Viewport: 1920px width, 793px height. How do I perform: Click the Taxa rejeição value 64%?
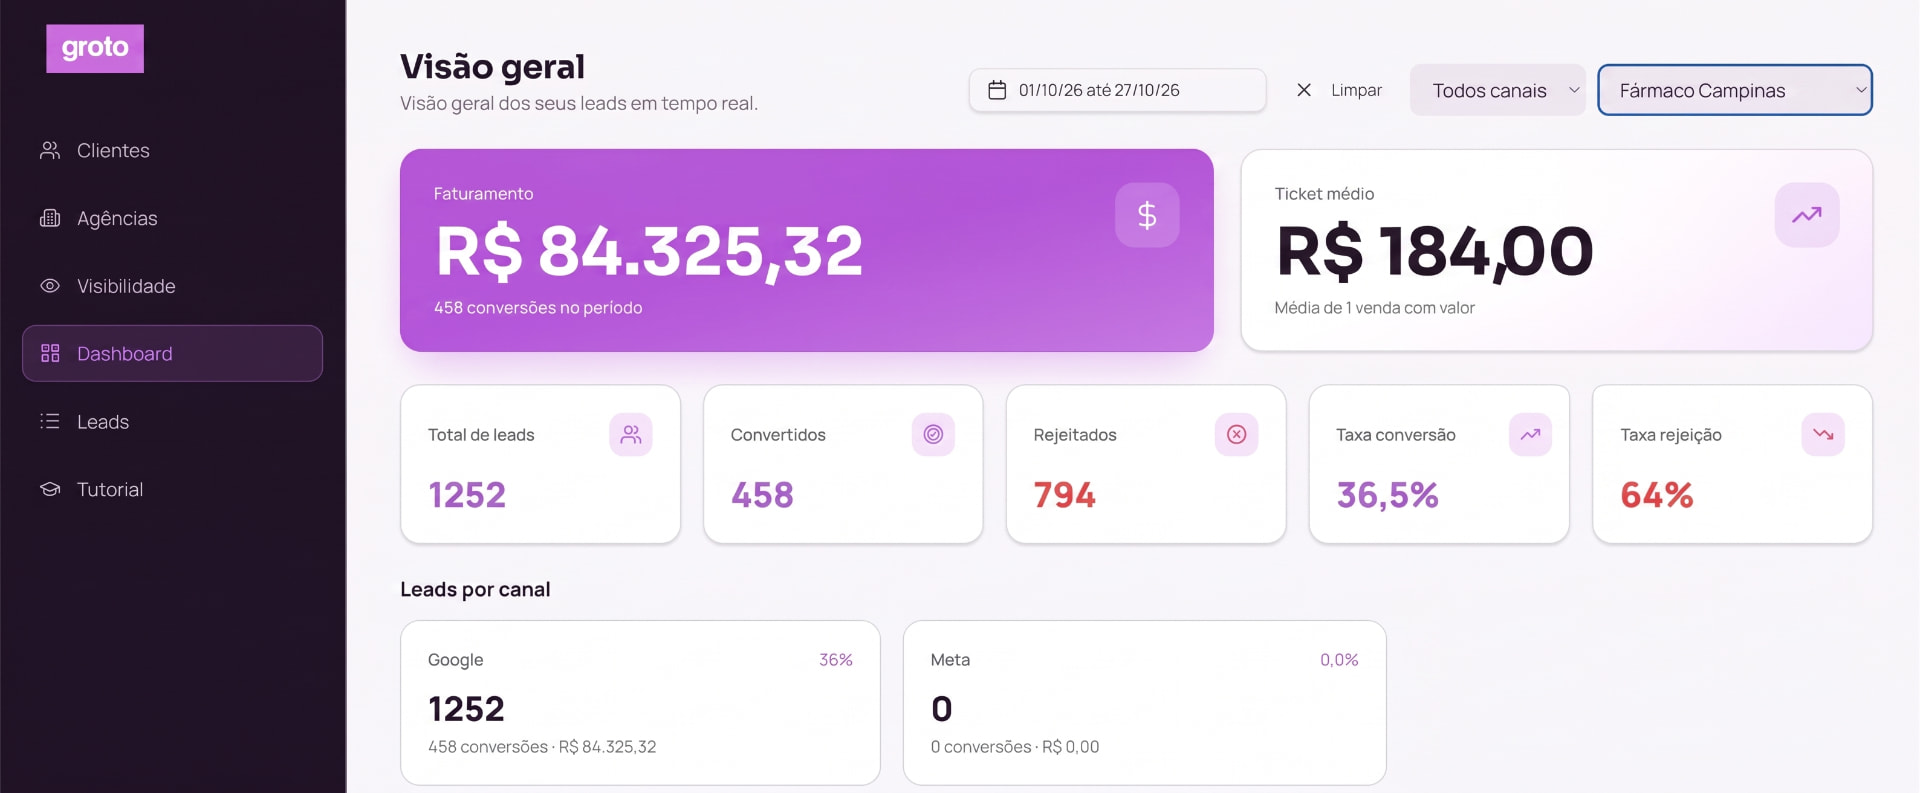click(1657, 495)
